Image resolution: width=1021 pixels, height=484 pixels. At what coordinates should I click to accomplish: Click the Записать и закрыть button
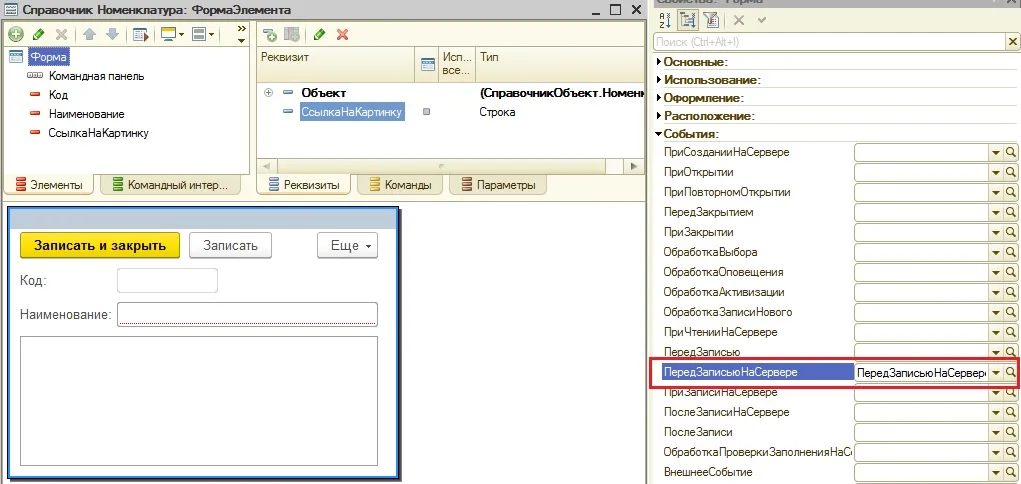[x=100, y=246]
